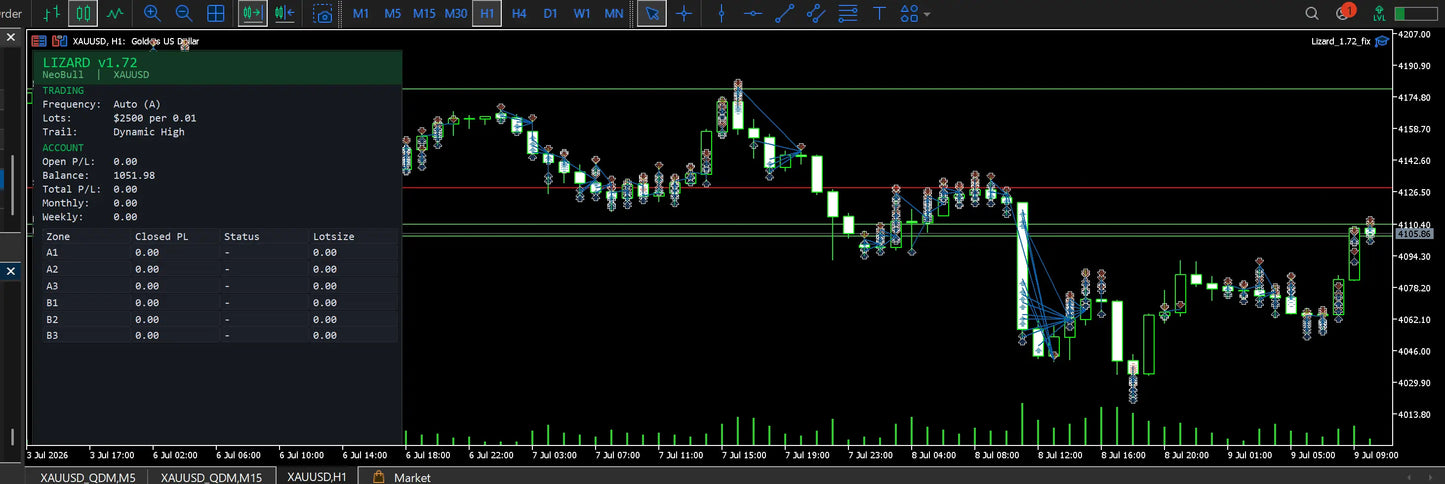Switch to XAUUSD_QDM,M15 chart tab
This screenshot has width=1445, height=484.
coord(211,477)
